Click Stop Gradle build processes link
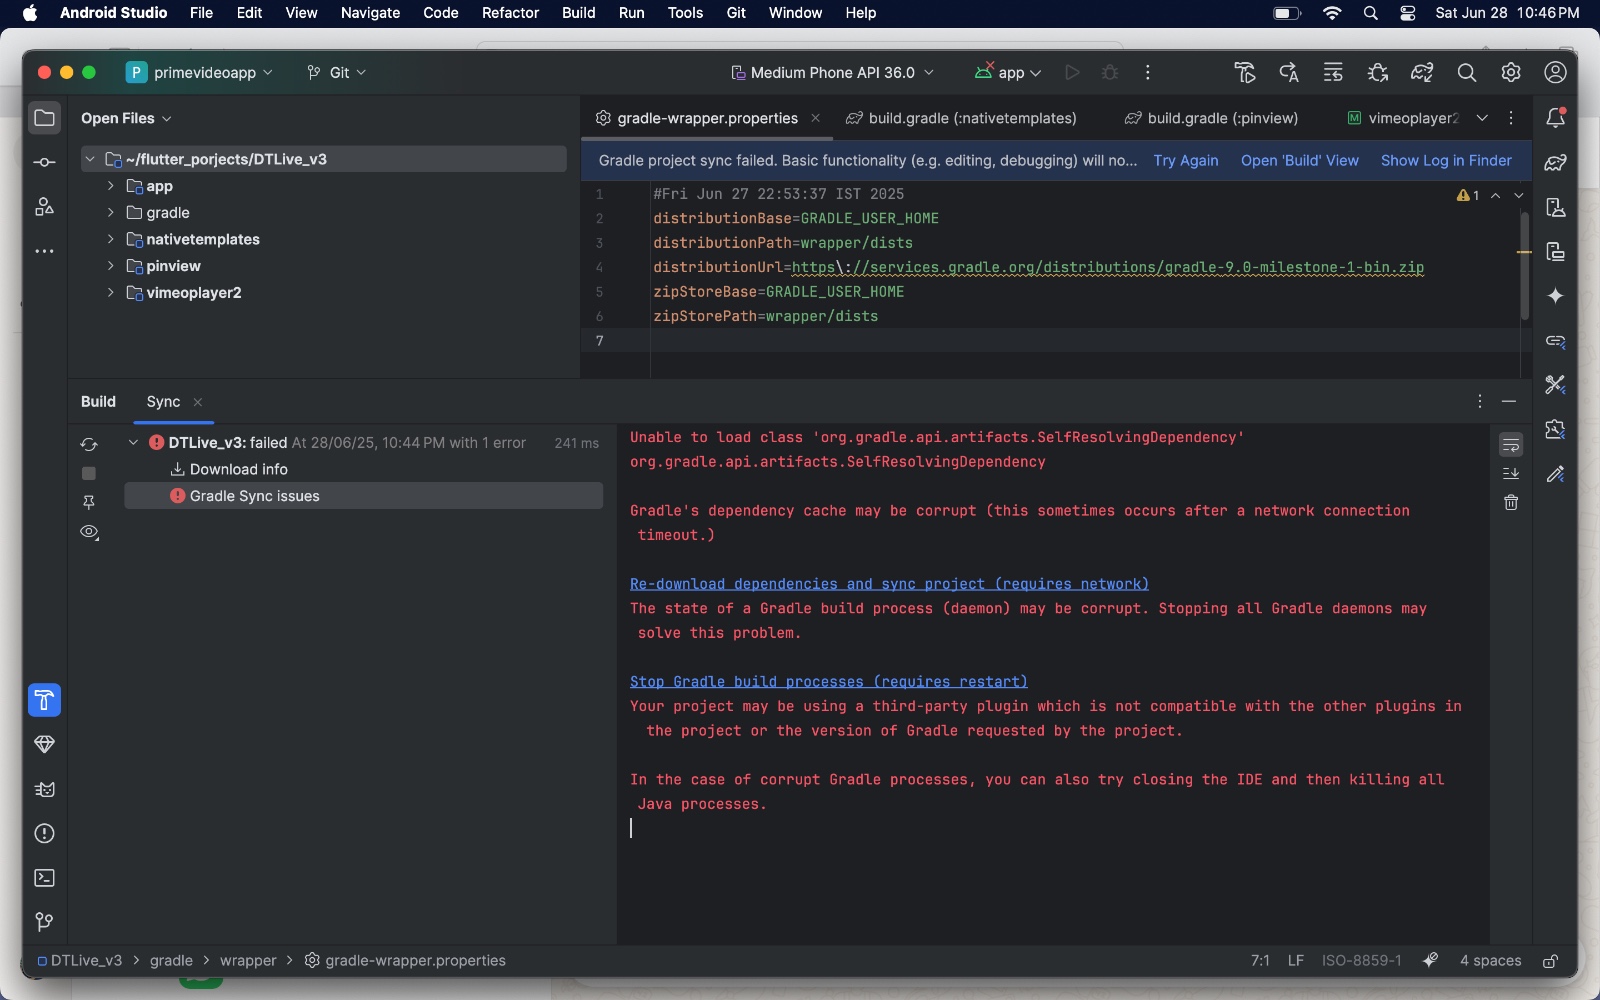The height and width of the screenshot is (1000, 1600). tap(828, 682)
